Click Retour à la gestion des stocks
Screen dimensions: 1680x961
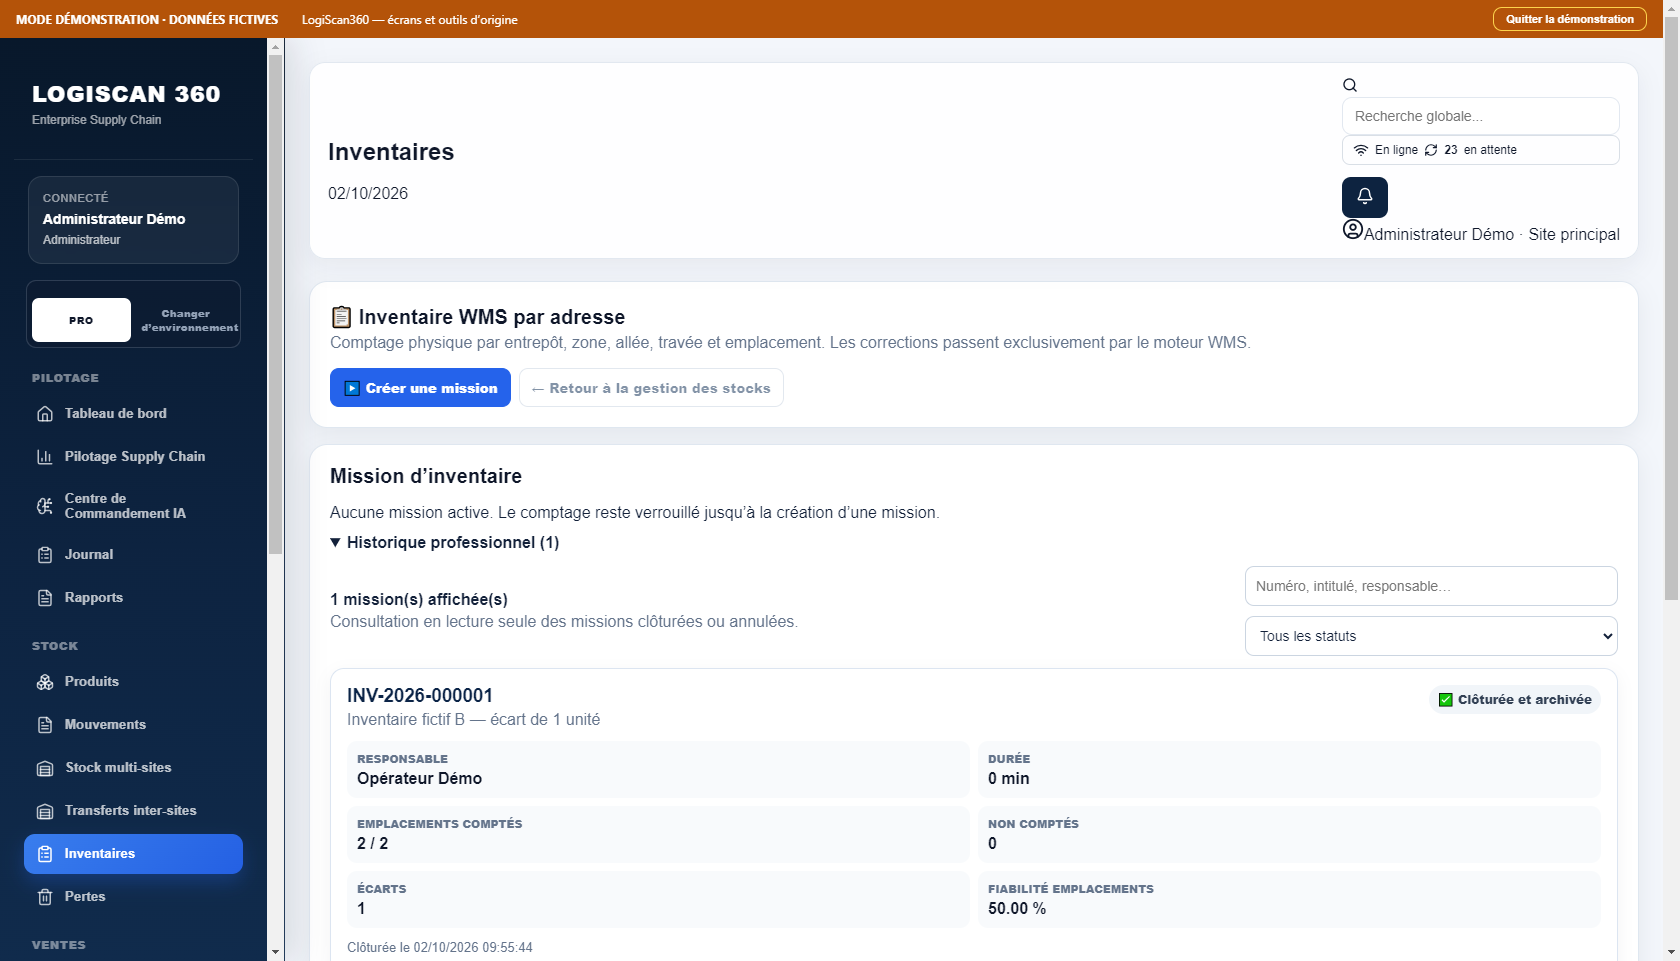pos(651,388)
